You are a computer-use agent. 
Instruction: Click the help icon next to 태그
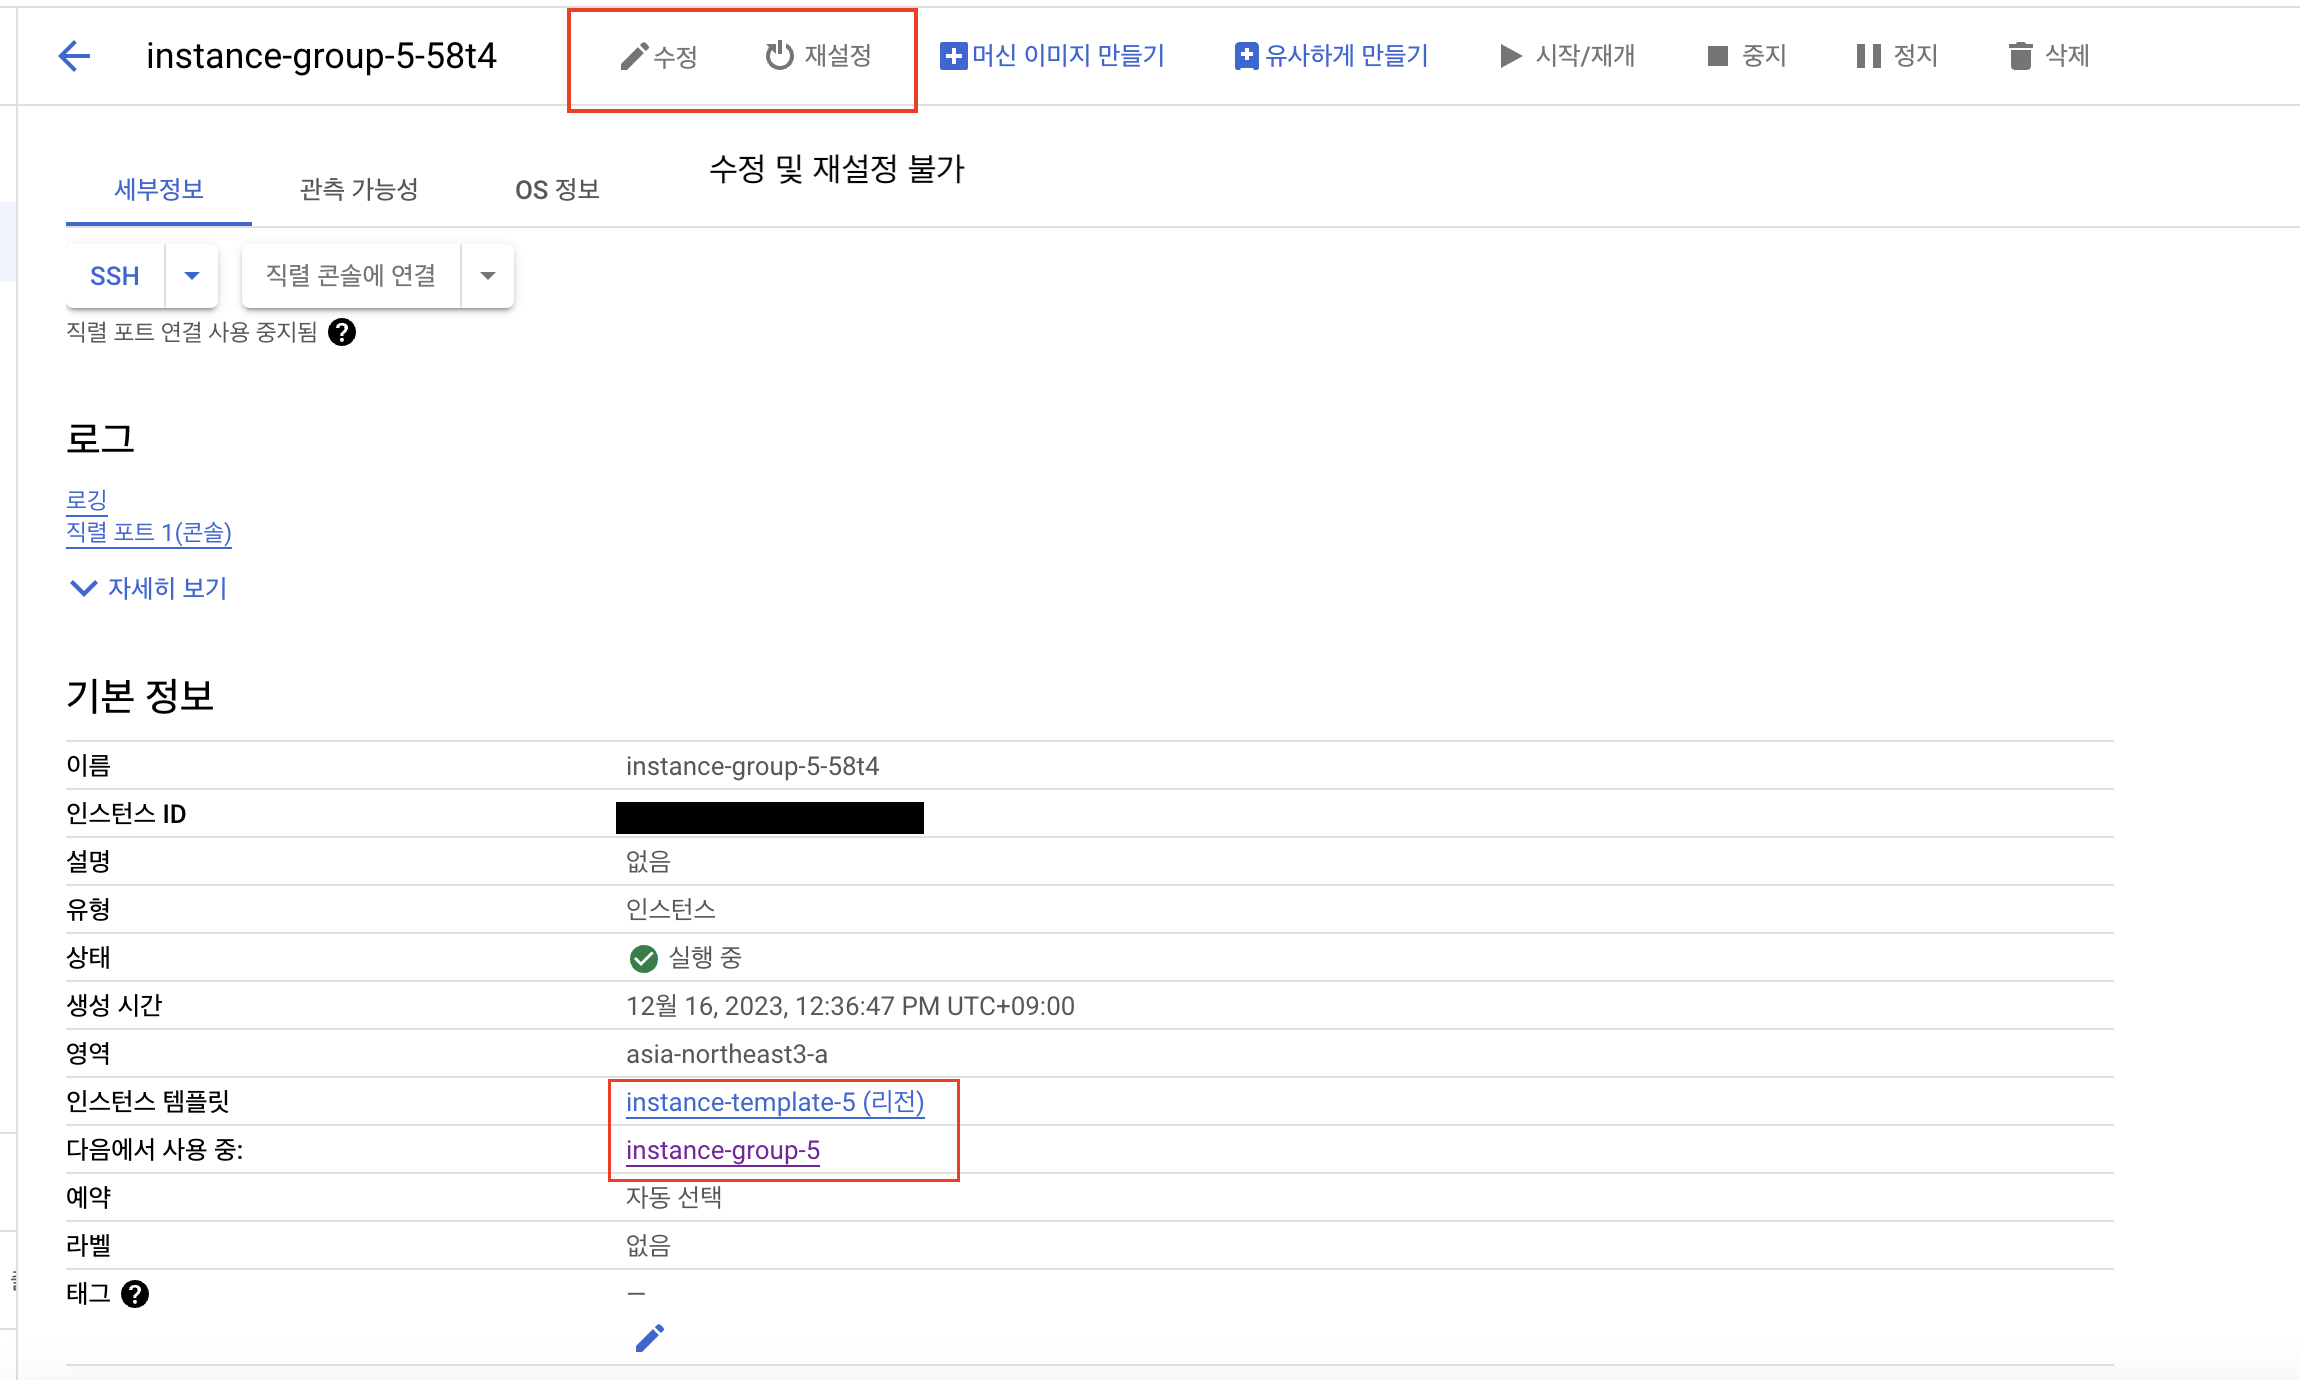pos(135,1294)
